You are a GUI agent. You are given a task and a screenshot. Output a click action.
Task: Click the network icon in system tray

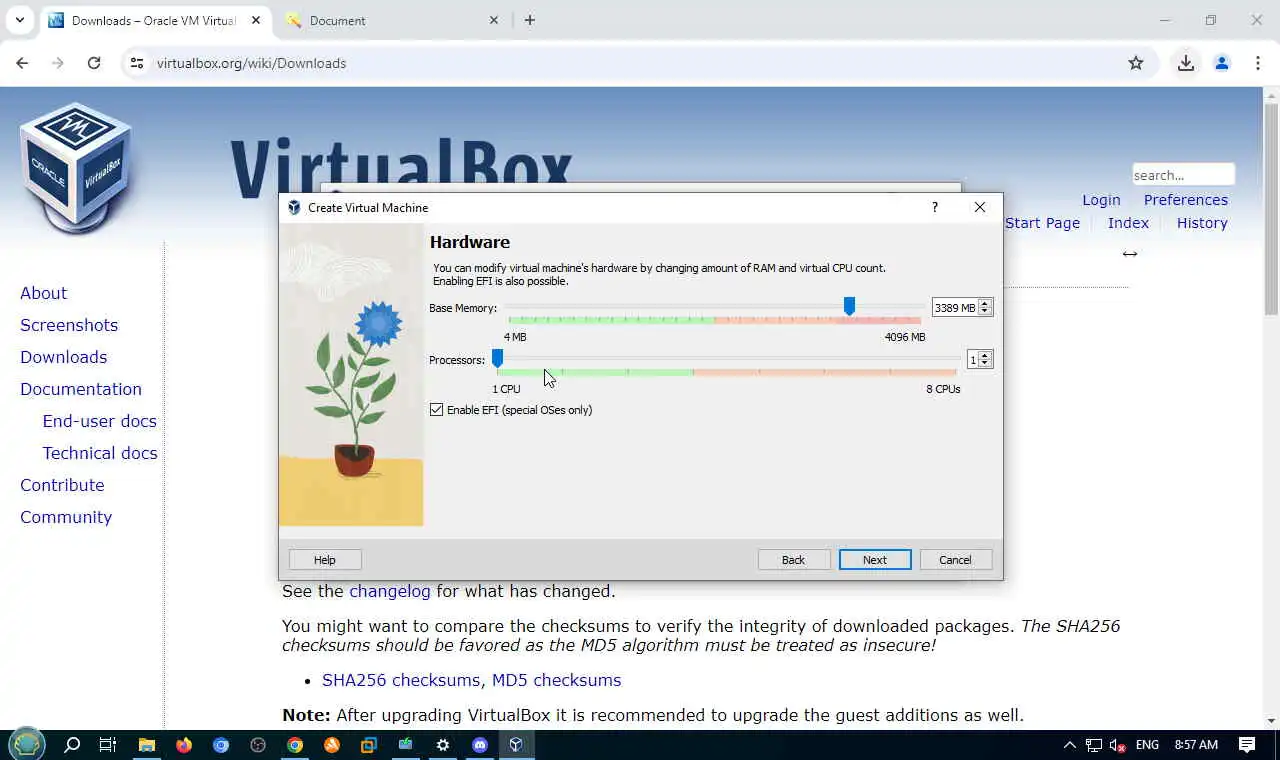pos(1094,745)
